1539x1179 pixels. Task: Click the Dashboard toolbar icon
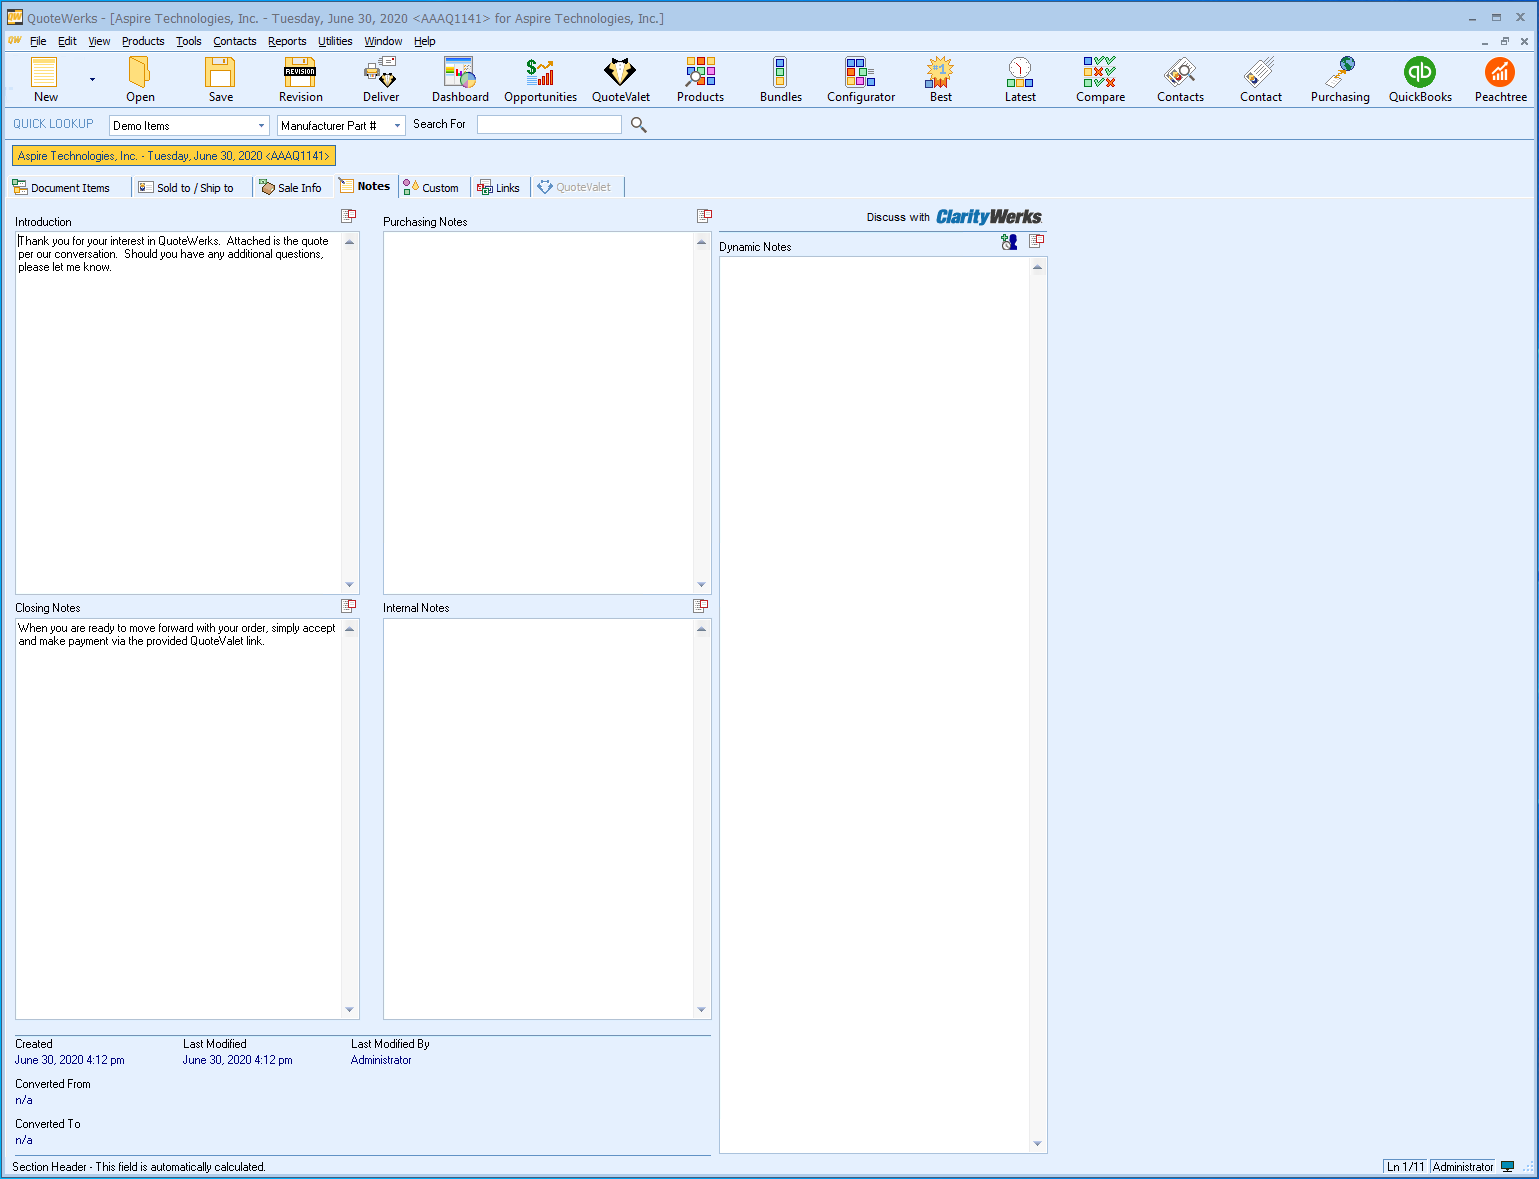coord(460,80)
